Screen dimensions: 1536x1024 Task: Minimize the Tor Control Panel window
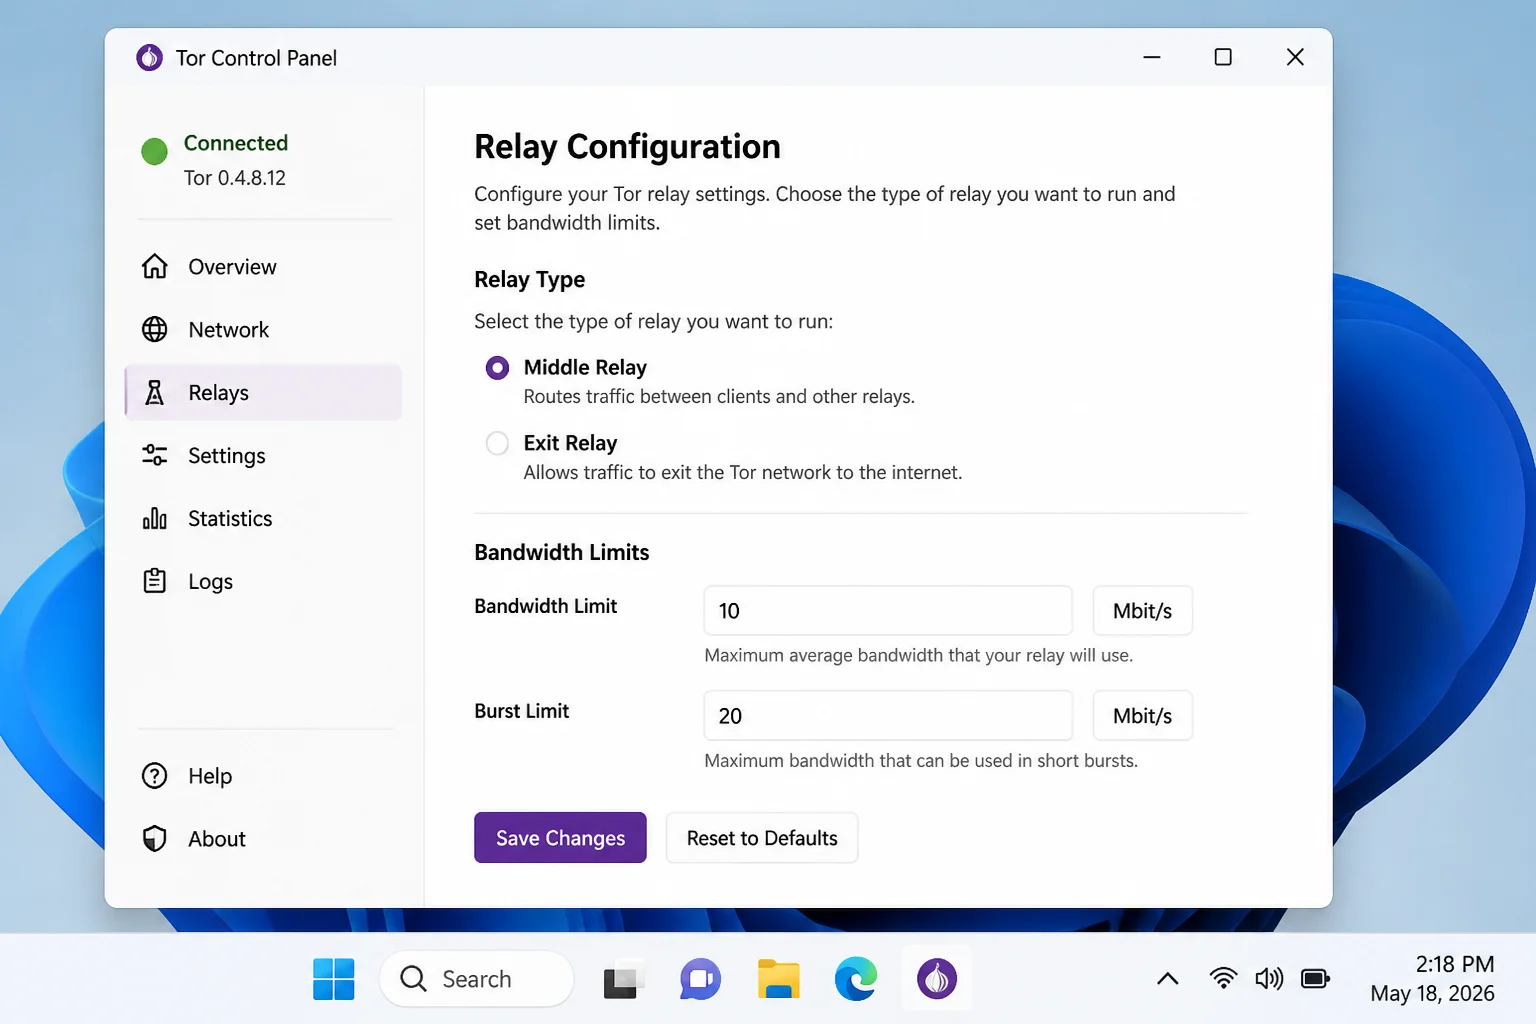pos(1152,57)
